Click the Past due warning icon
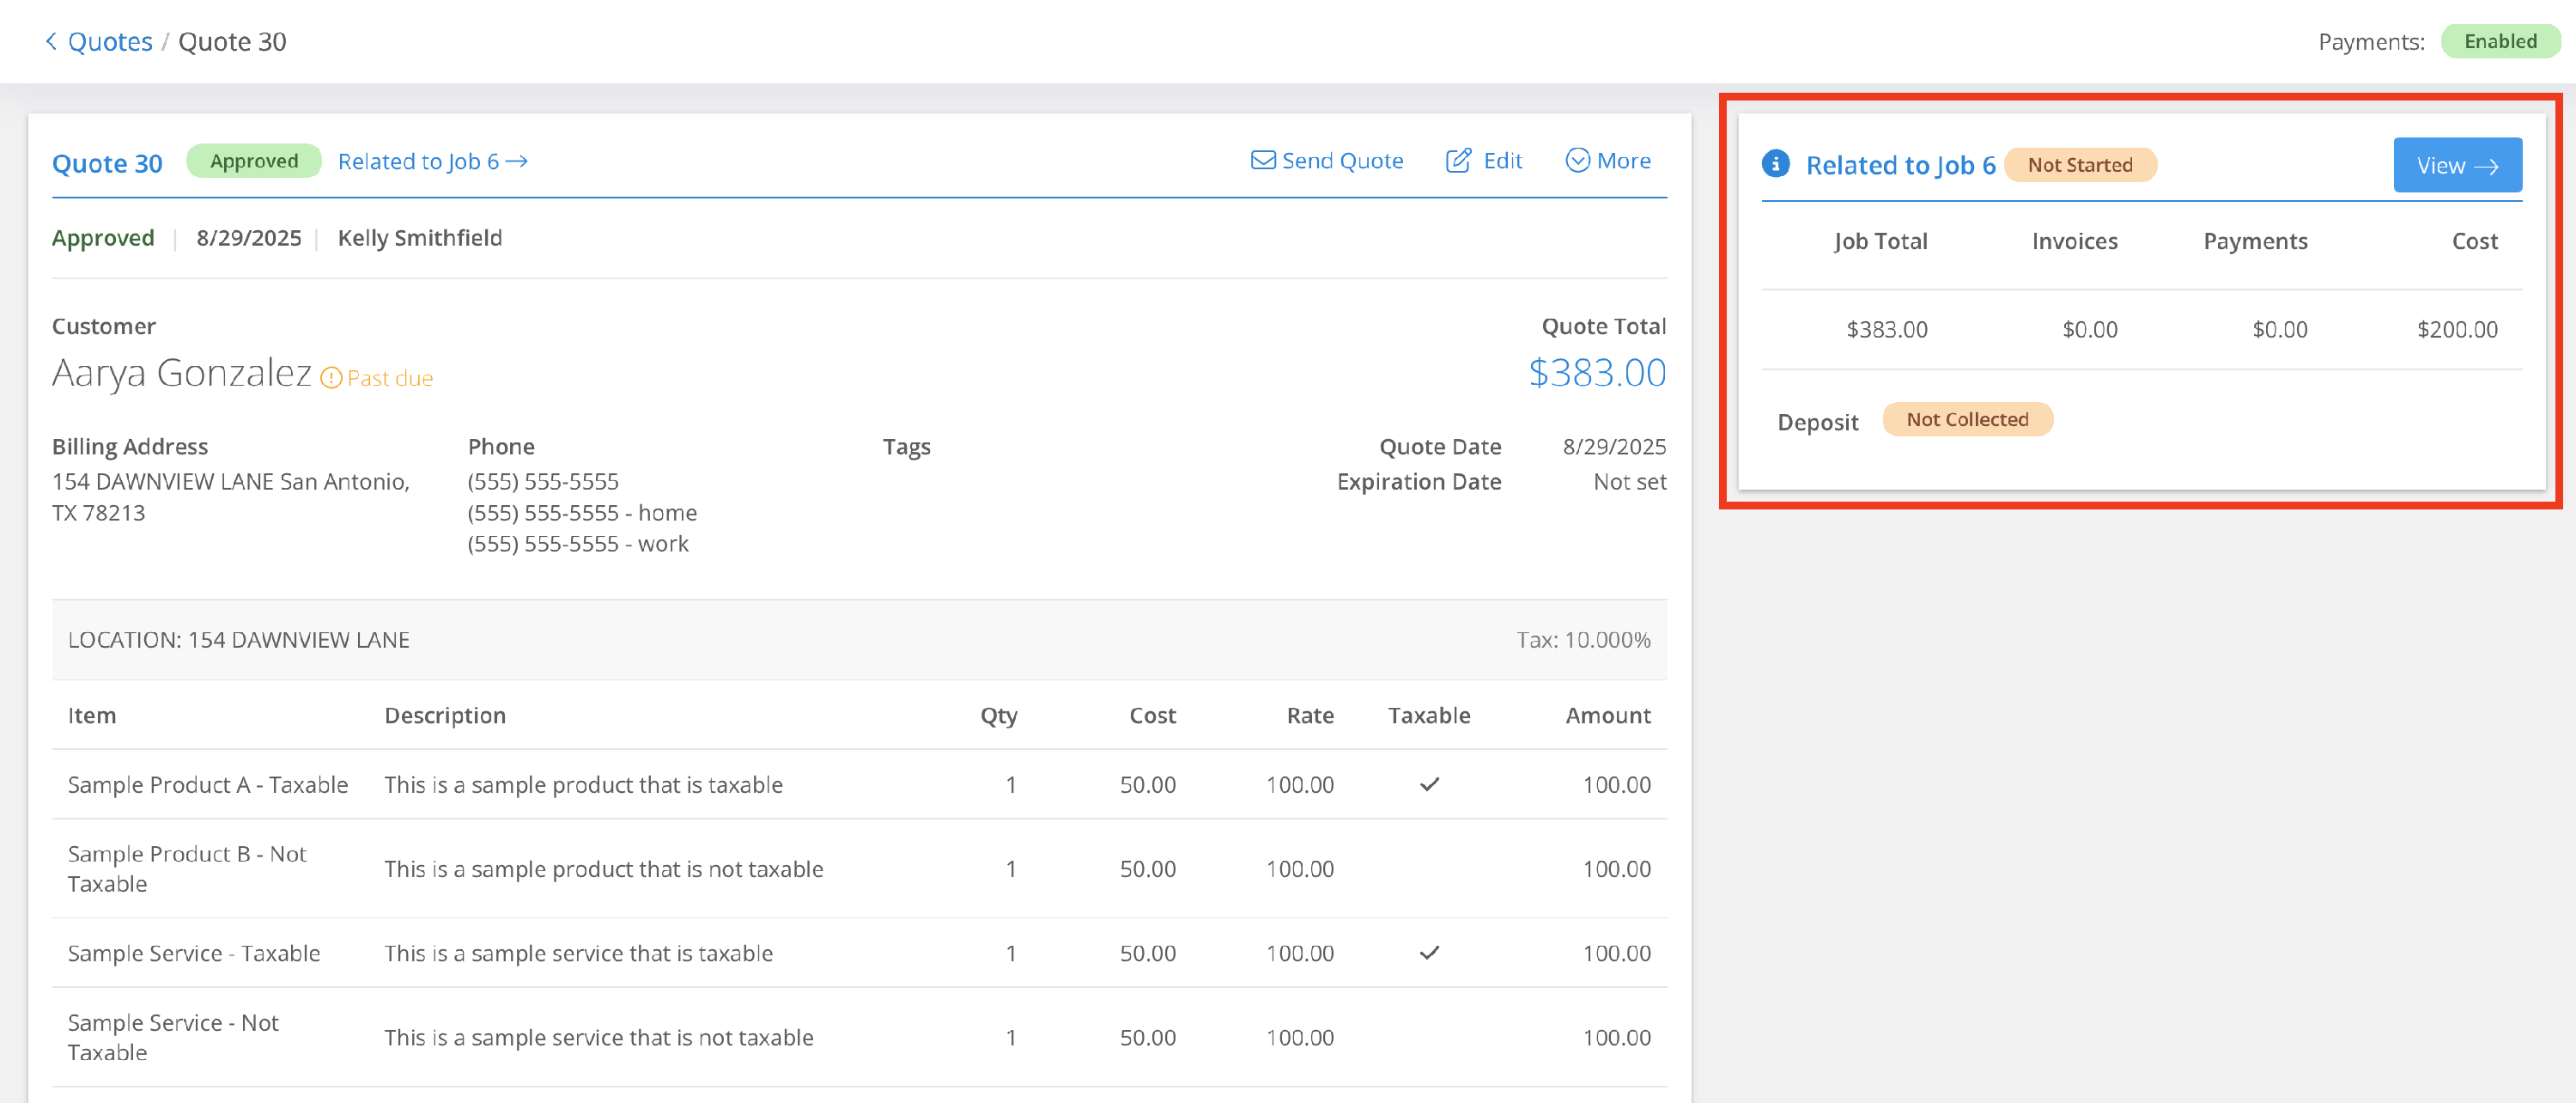Image resolution: width=2576 pixels, height=1103 pixels. (x=331, y=378)
